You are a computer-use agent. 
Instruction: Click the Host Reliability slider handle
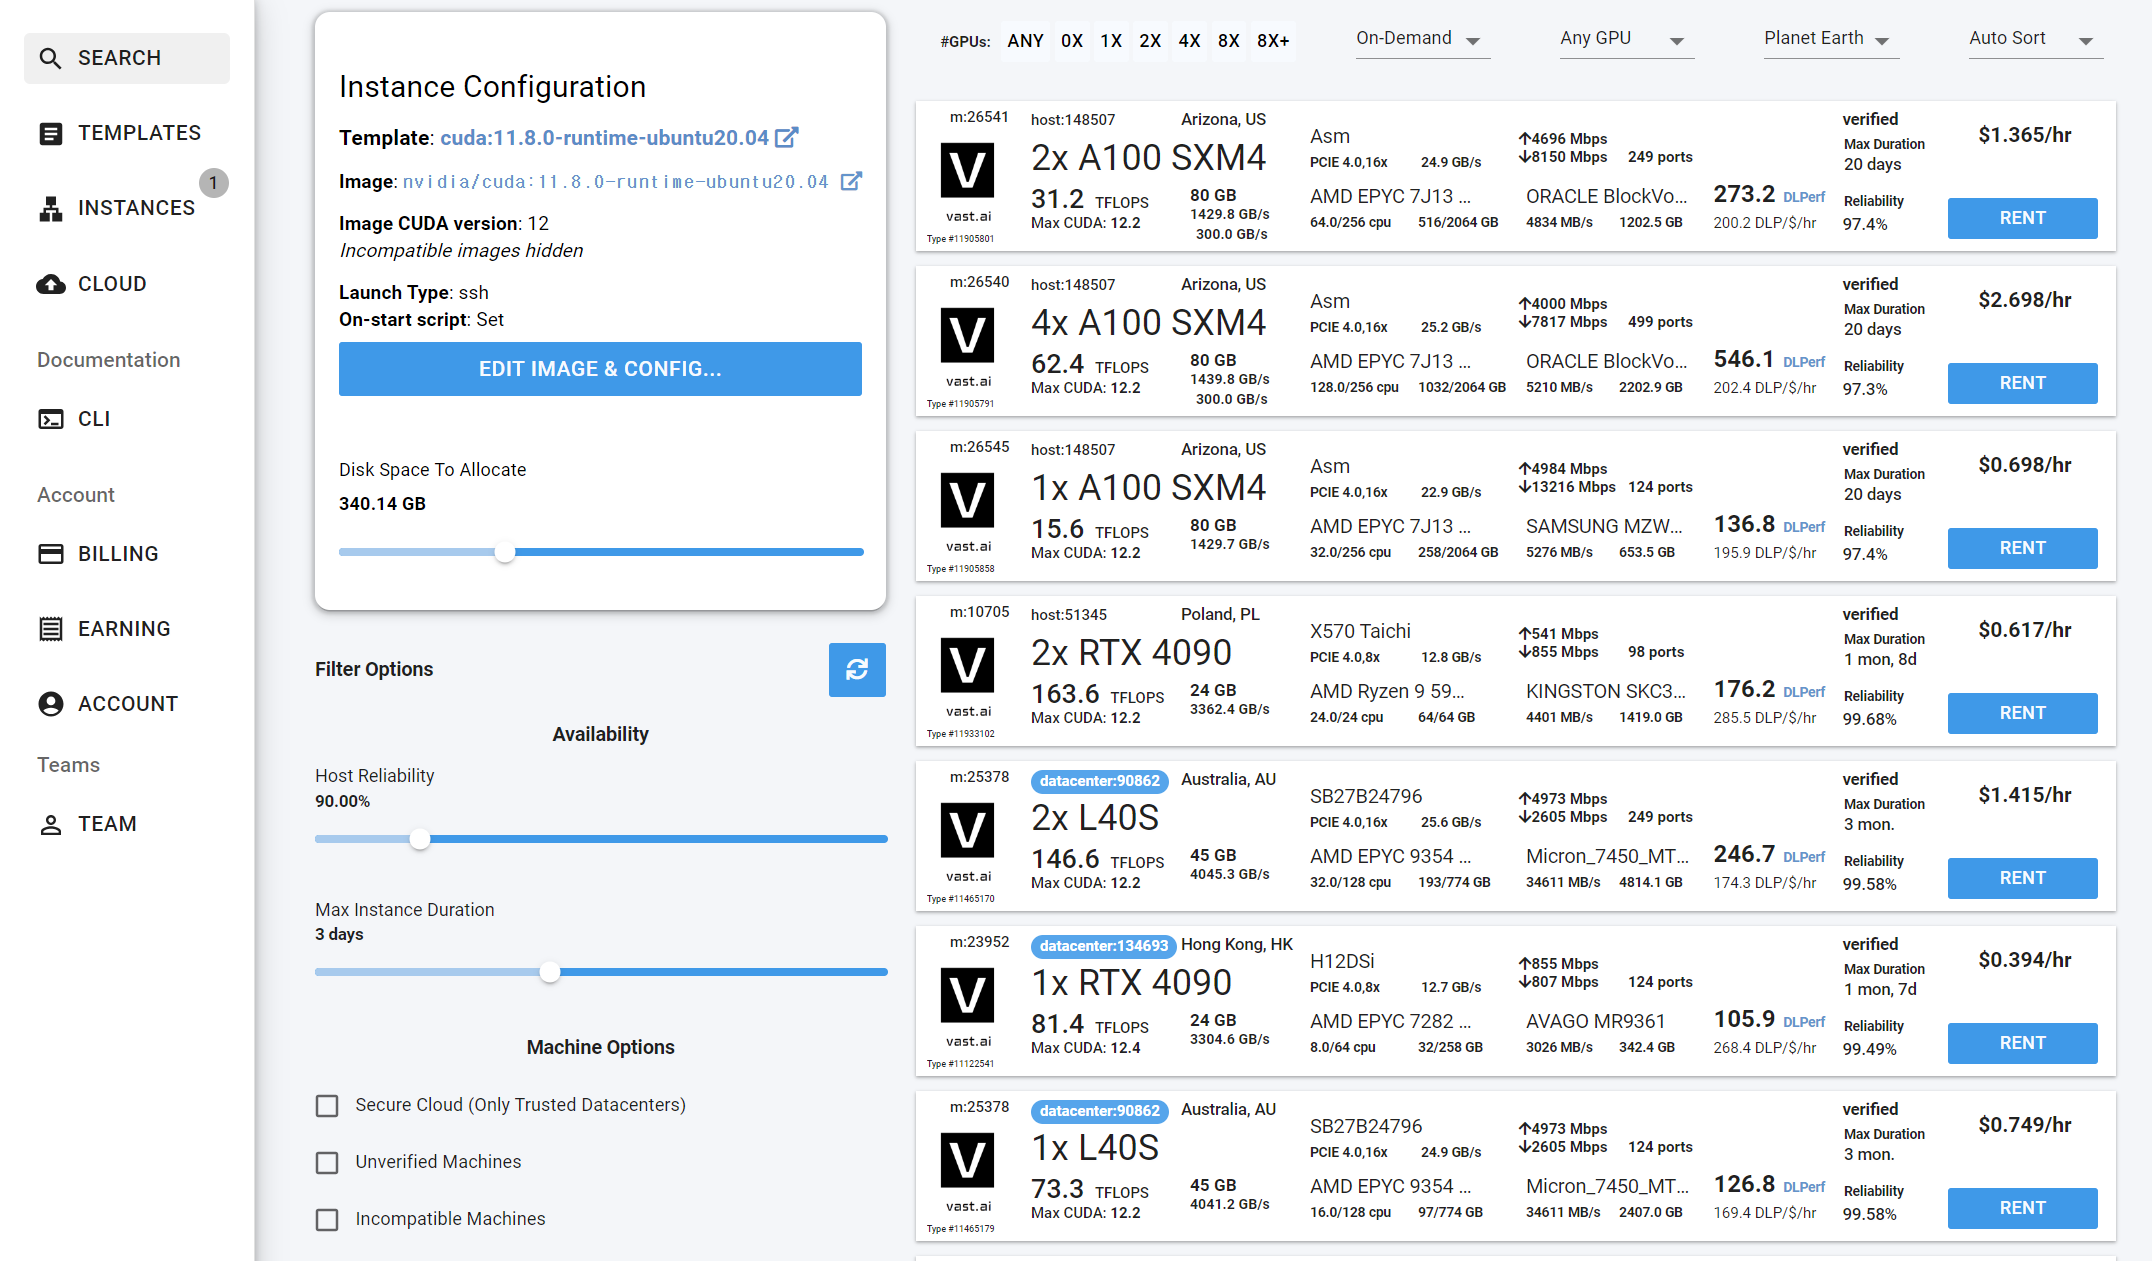420,839
